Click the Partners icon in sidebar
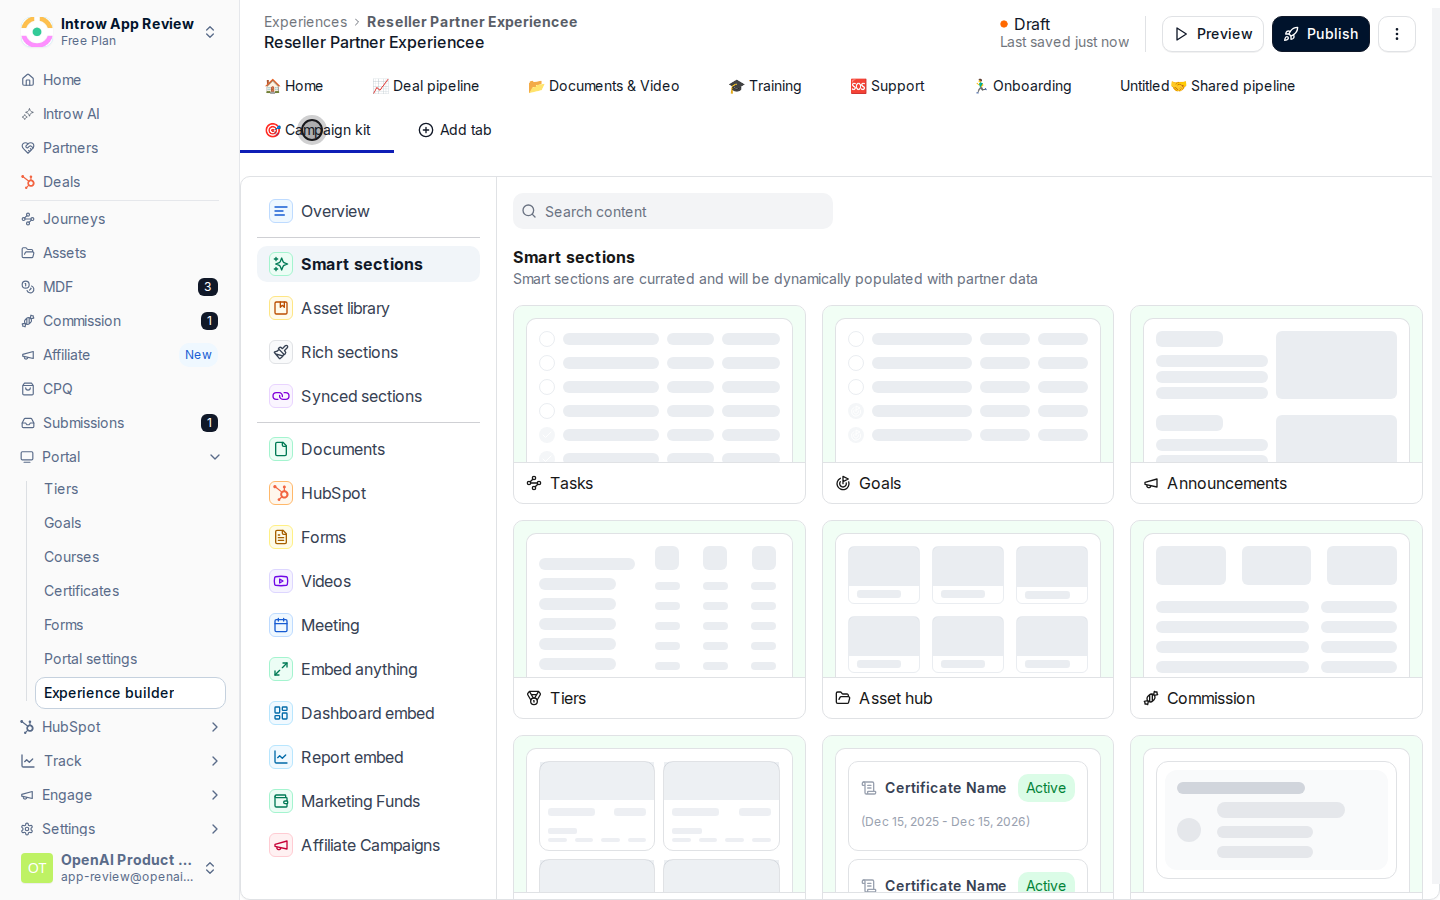This screenshot has height=900, width=1440. (28, 148)
